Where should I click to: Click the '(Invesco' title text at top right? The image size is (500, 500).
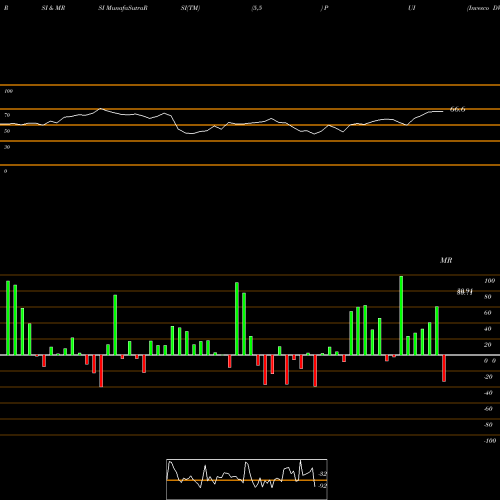click(x=479, y=8)
